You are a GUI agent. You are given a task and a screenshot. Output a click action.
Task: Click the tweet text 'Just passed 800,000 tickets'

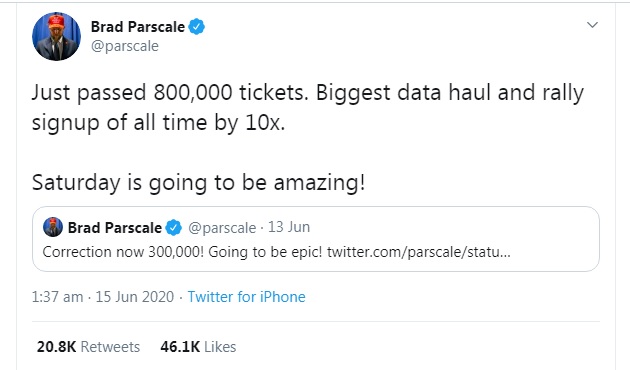click(170, 92)
